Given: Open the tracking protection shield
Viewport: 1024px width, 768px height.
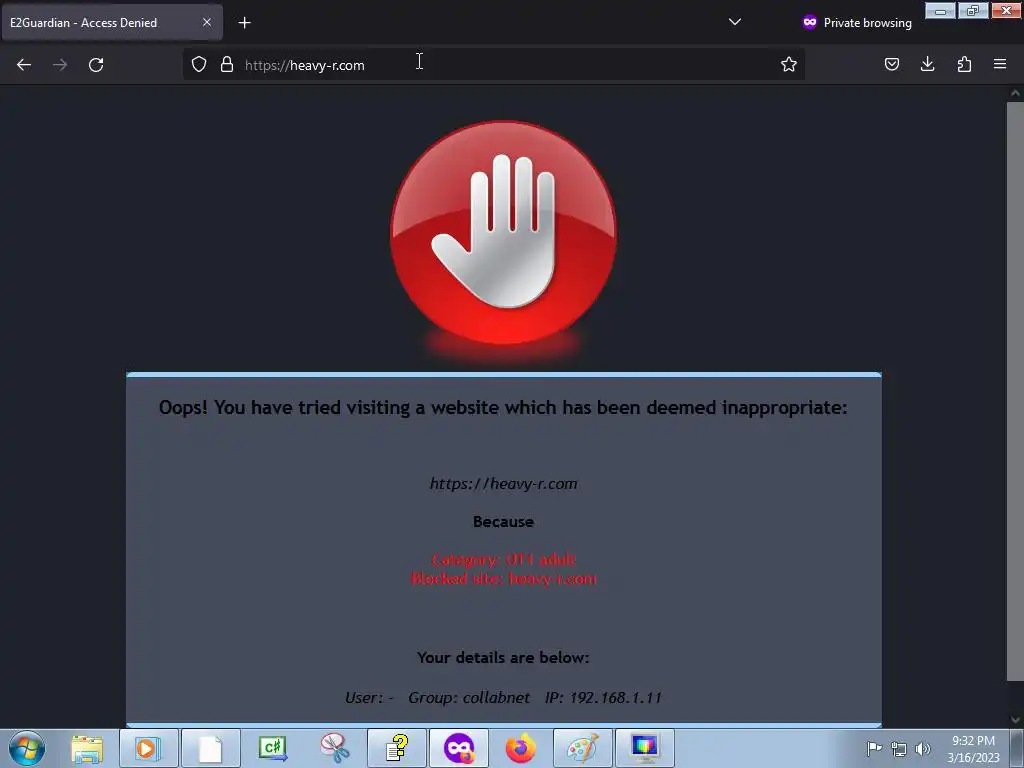Looking at the screenshot, I should (x=199, y=65).
